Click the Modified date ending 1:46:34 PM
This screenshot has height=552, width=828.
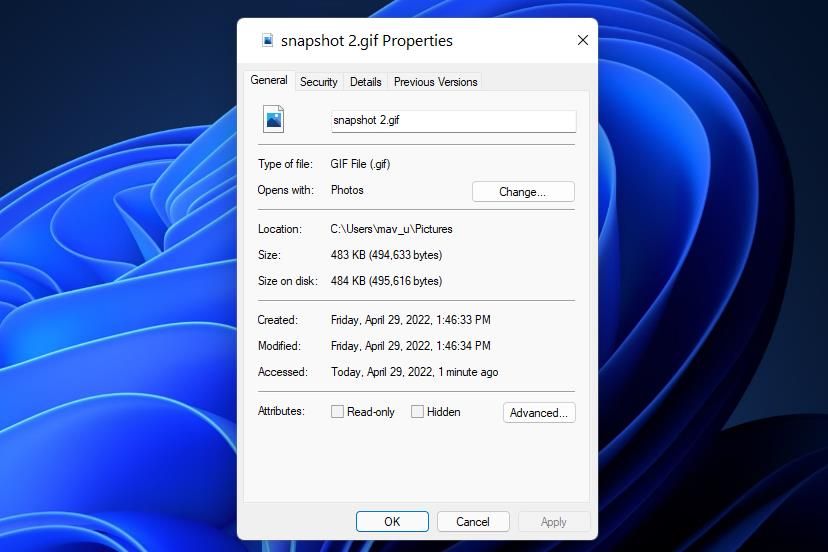click(x=410, y=345)
